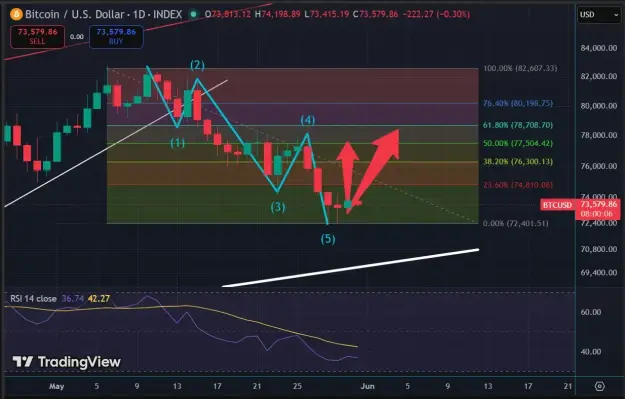
Task: Click the RSI 40.00 axis value
Action: (591, 352)
